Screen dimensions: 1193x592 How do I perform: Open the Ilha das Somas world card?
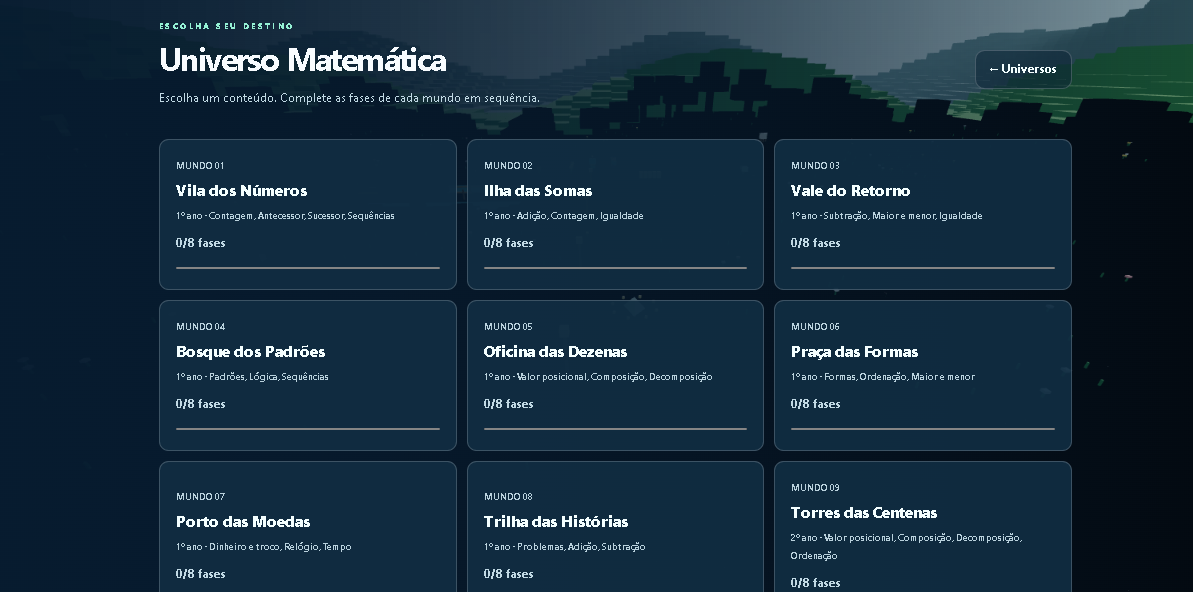[615, 215]
